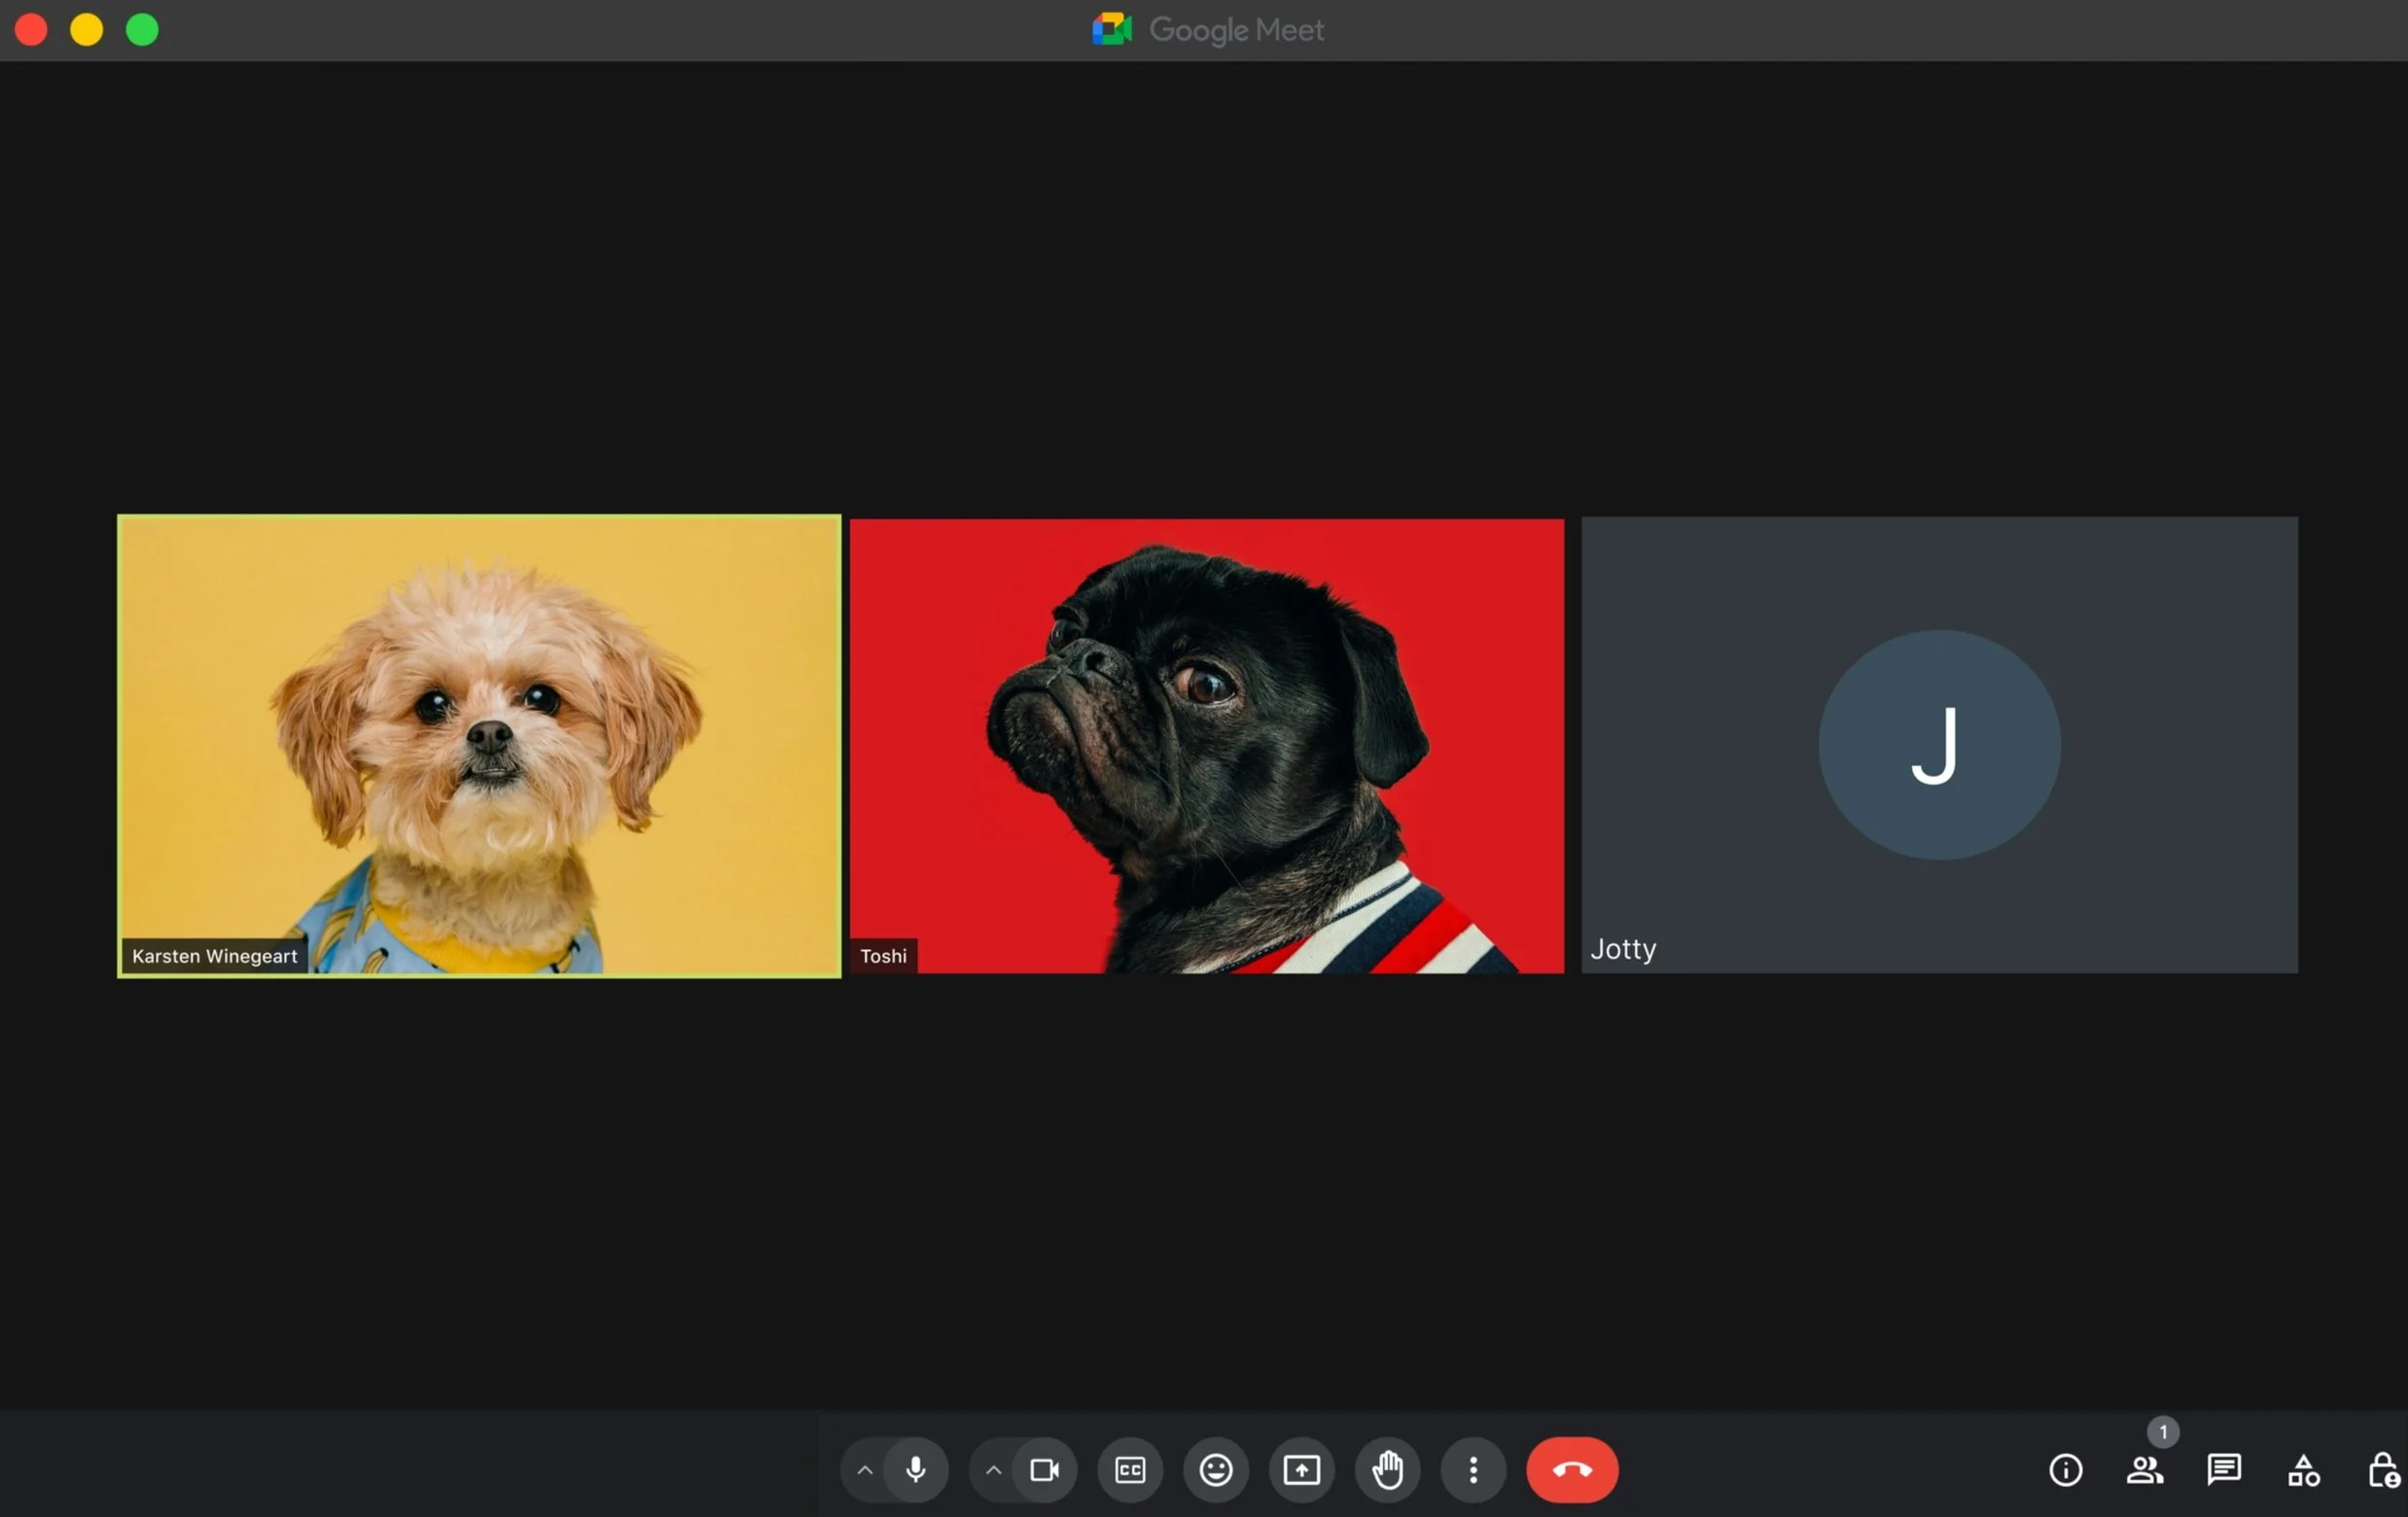Raise your hand

pos(1387,1469)
